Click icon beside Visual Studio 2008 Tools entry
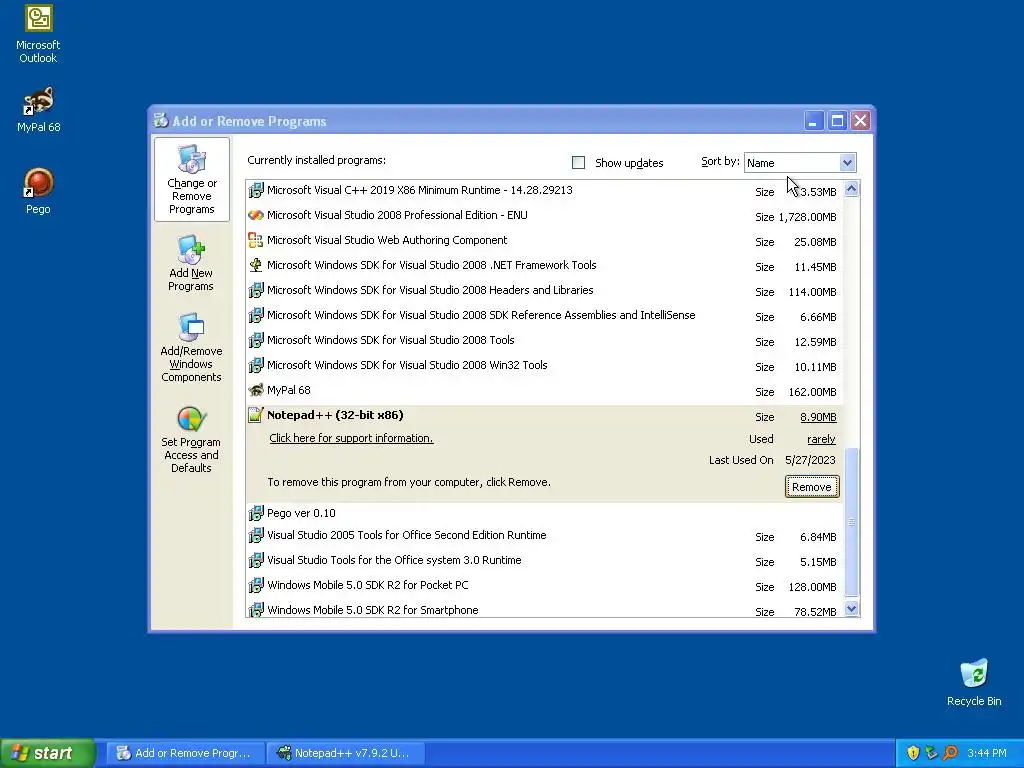The image size is (1024, 768). point(256,340)
